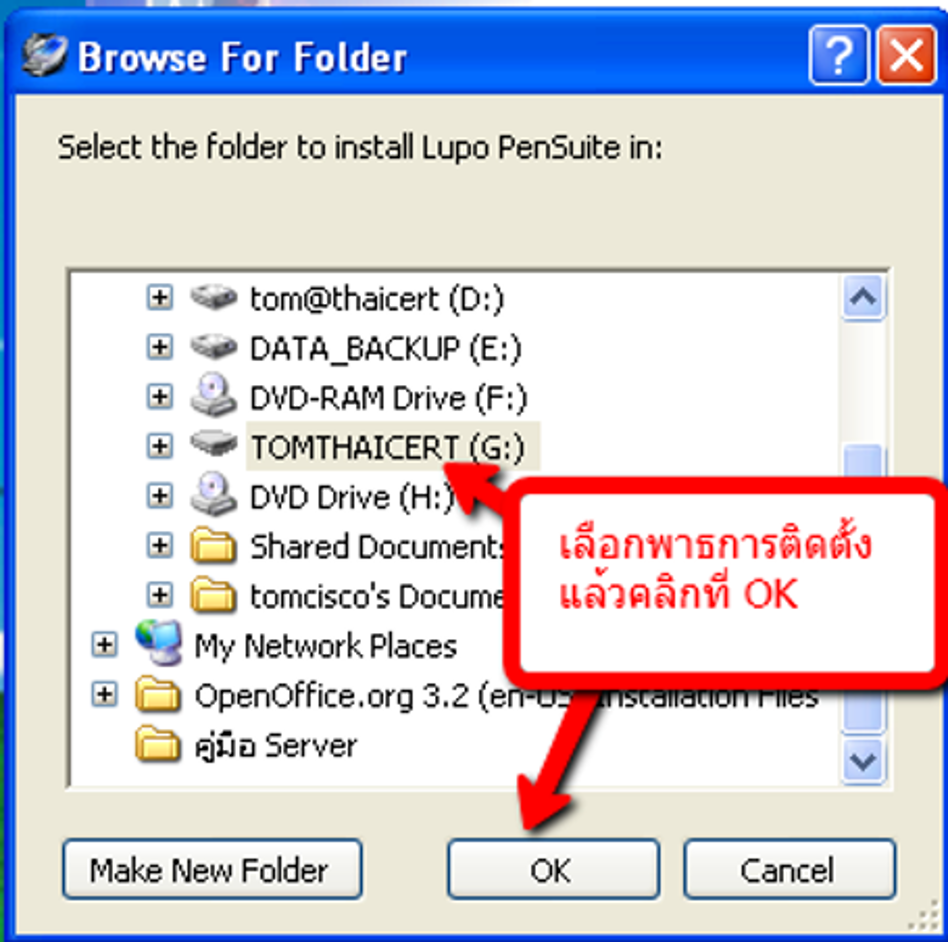Click the Make New Folder button
This screenshot has width=949, height=943.
point(212,869)
